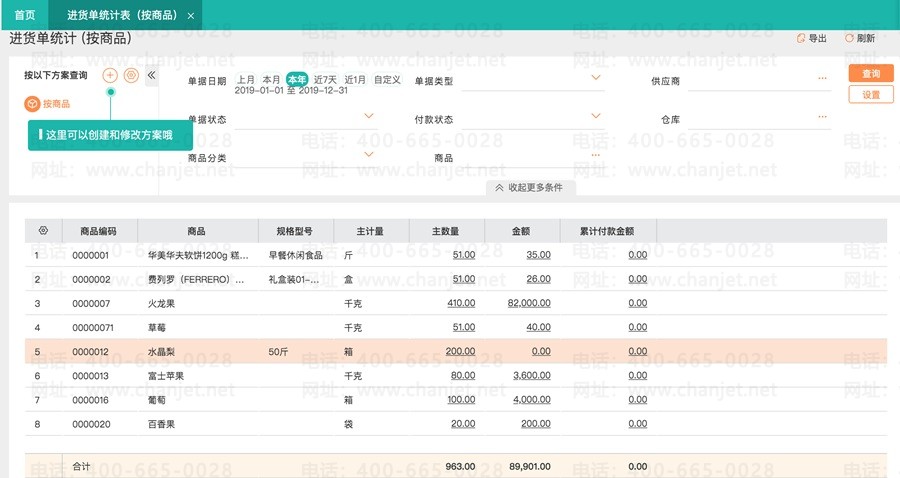Click the supplier (供应商) ellipsis picker

(x=822, y=78)
